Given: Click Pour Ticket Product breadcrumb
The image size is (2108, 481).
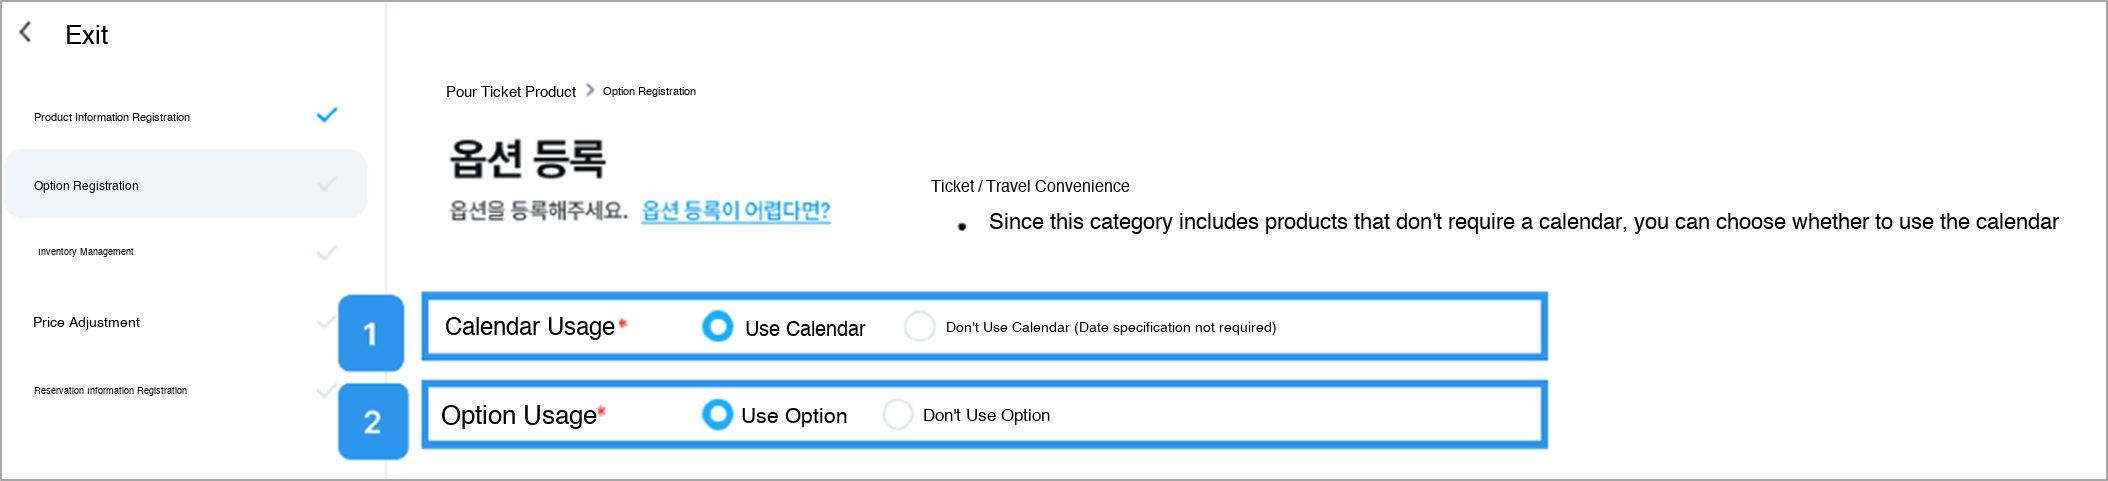Looking at the screenshot, I should 511,91.
